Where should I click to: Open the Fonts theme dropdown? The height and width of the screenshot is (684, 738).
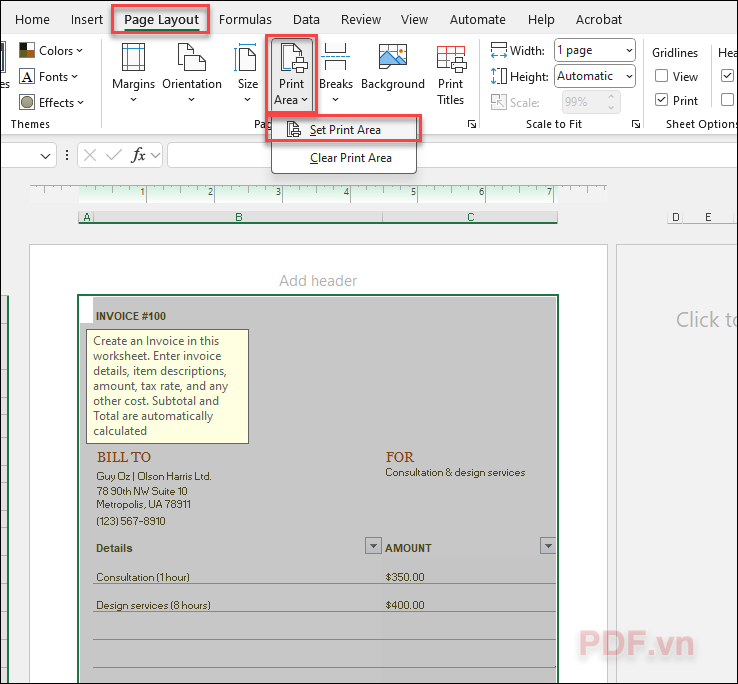(48, 76)
